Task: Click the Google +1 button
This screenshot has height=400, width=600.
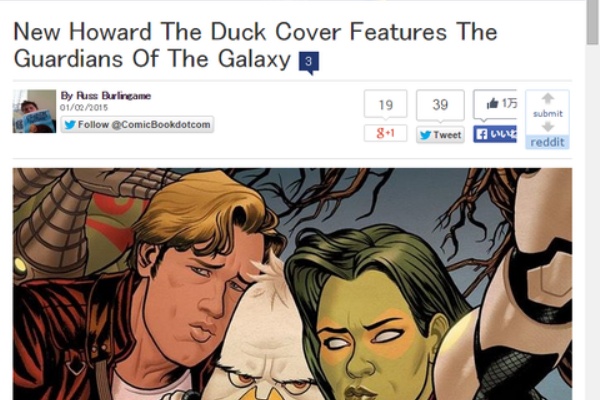Action: 385,133
